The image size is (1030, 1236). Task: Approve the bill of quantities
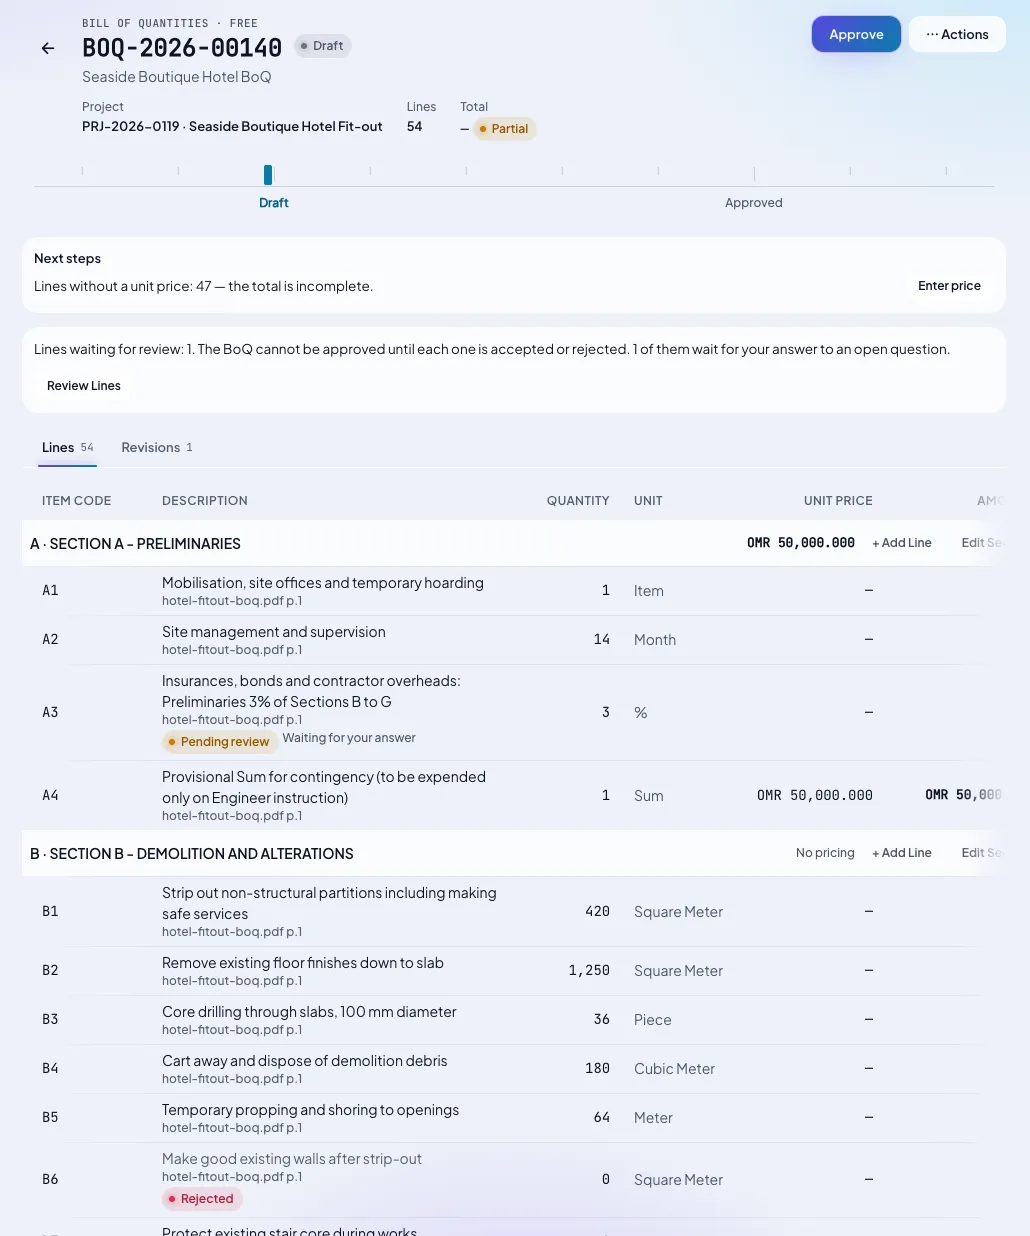coord(856,34)
